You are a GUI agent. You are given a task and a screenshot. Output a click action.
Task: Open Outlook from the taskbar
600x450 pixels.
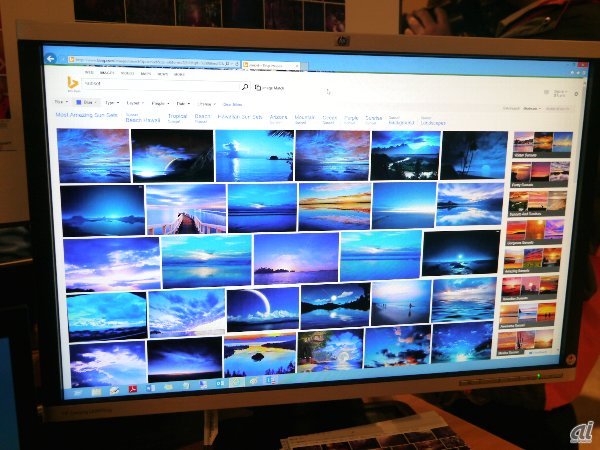point(220,383)
